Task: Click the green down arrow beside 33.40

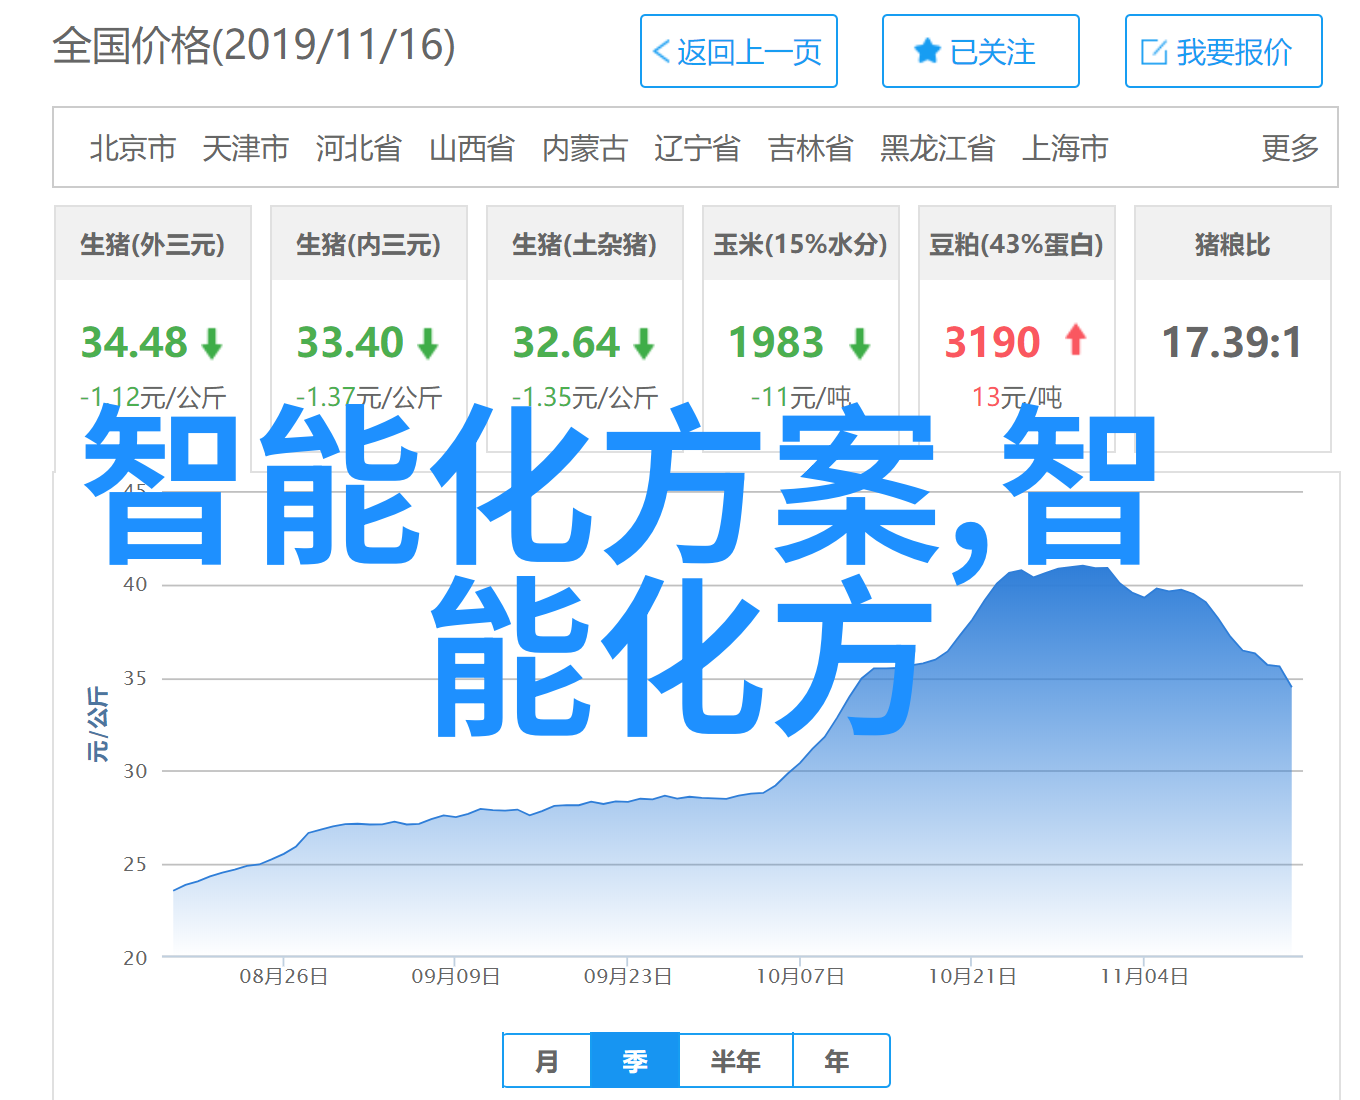Action: (x=428, y=344)
